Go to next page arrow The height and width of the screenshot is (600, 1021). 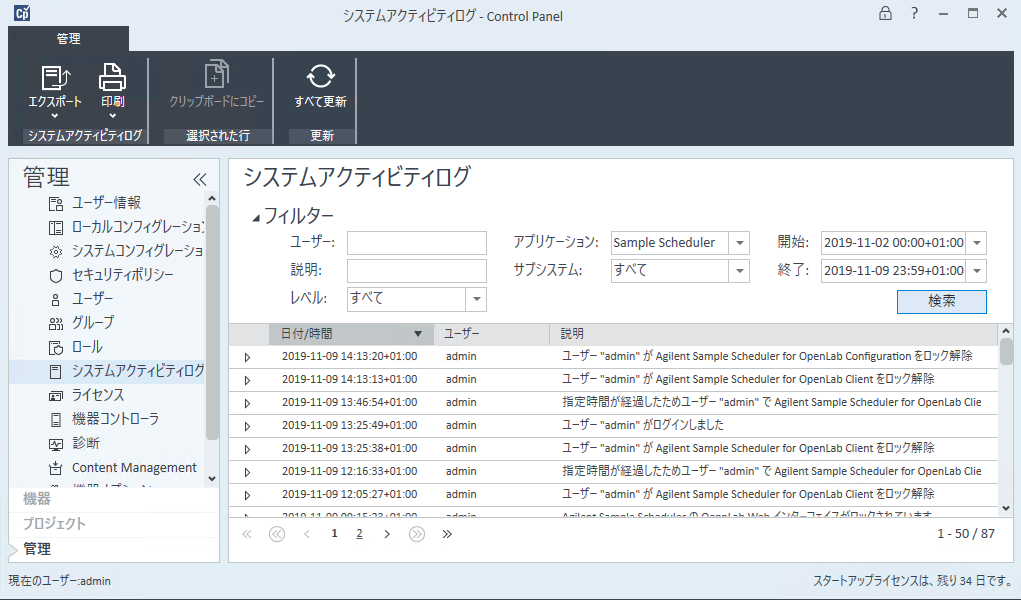point(387,534)
